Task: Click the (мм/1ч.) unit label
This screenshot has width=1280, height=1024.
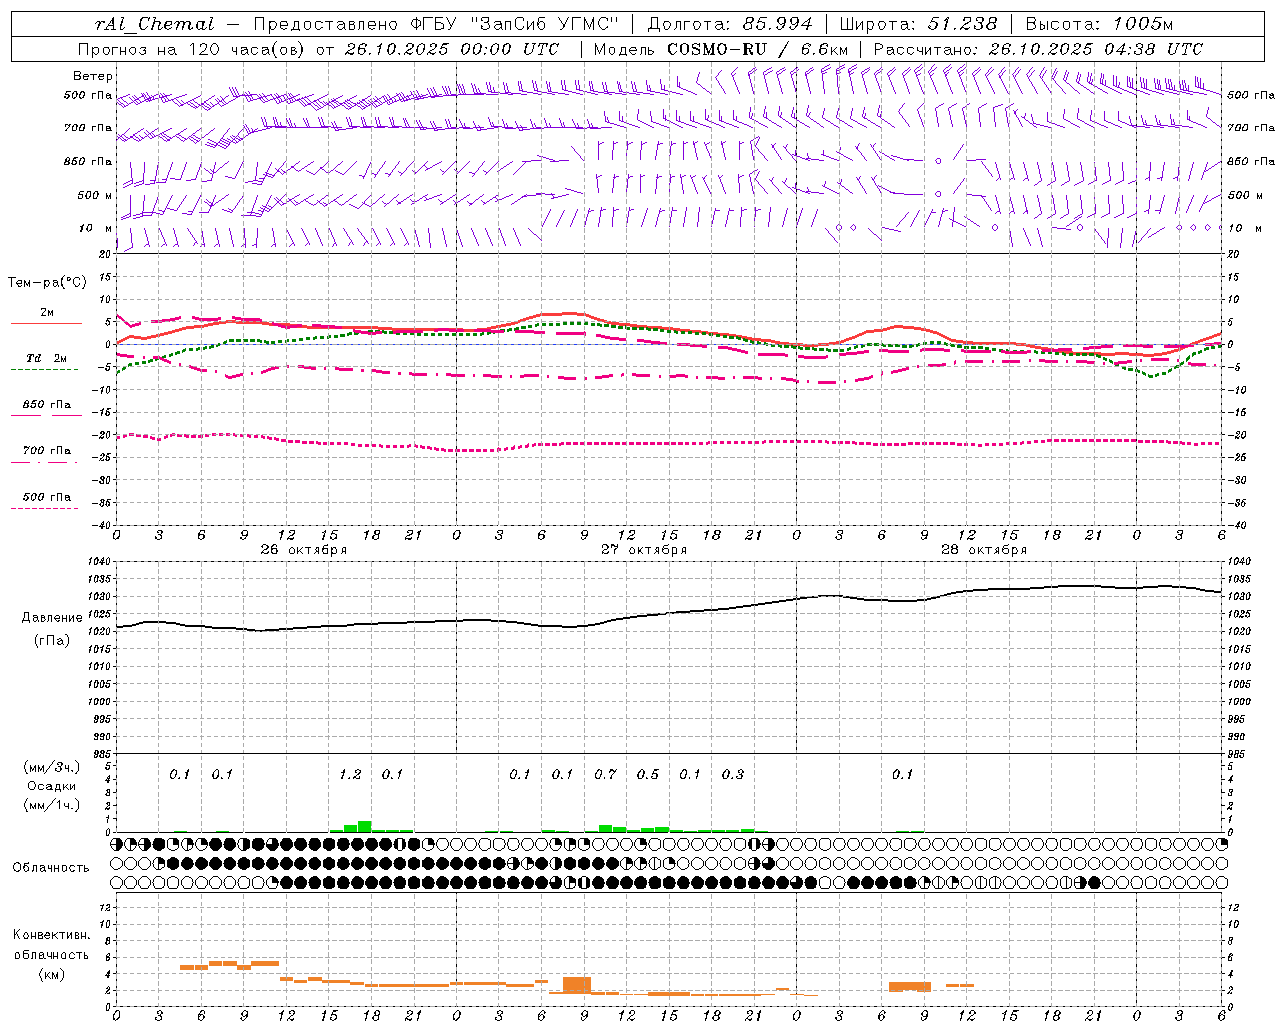Action: [x=52, y=805]
